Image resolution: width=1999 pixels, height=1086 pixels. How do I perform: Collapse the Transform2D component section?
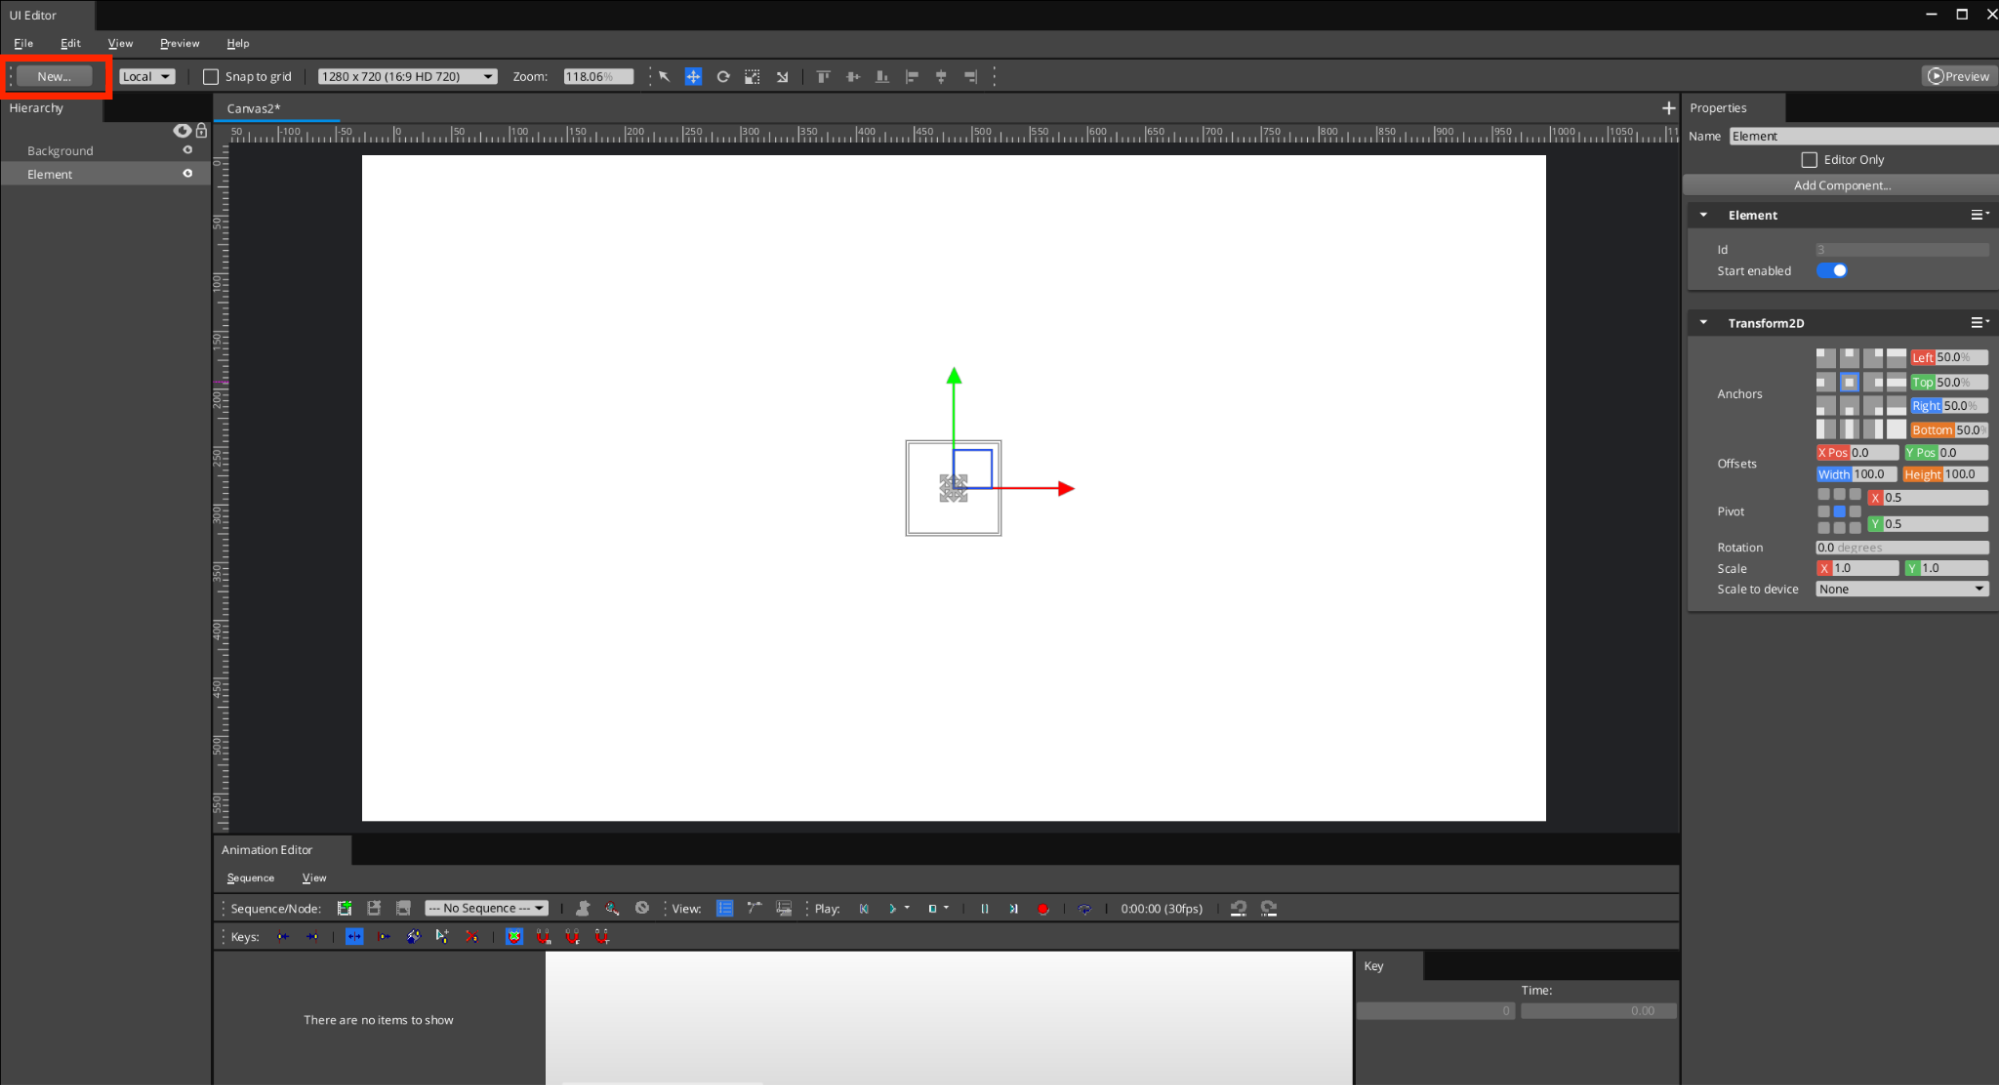pos(1704,323)
